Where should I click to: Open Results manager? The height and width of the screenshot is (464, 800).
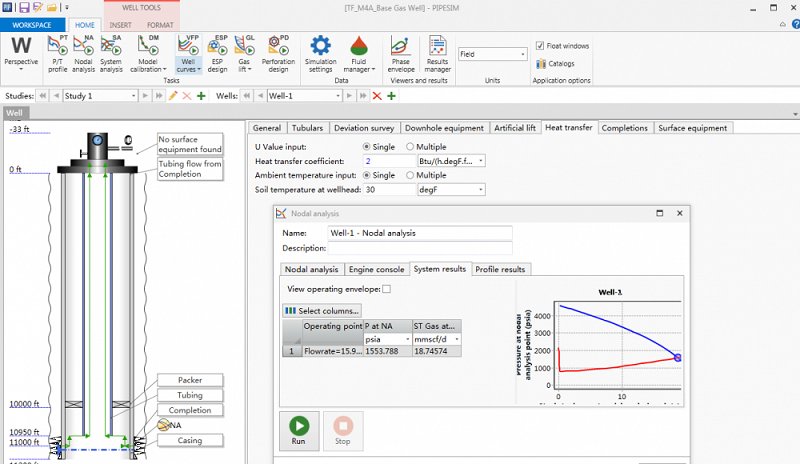(437, 54)
